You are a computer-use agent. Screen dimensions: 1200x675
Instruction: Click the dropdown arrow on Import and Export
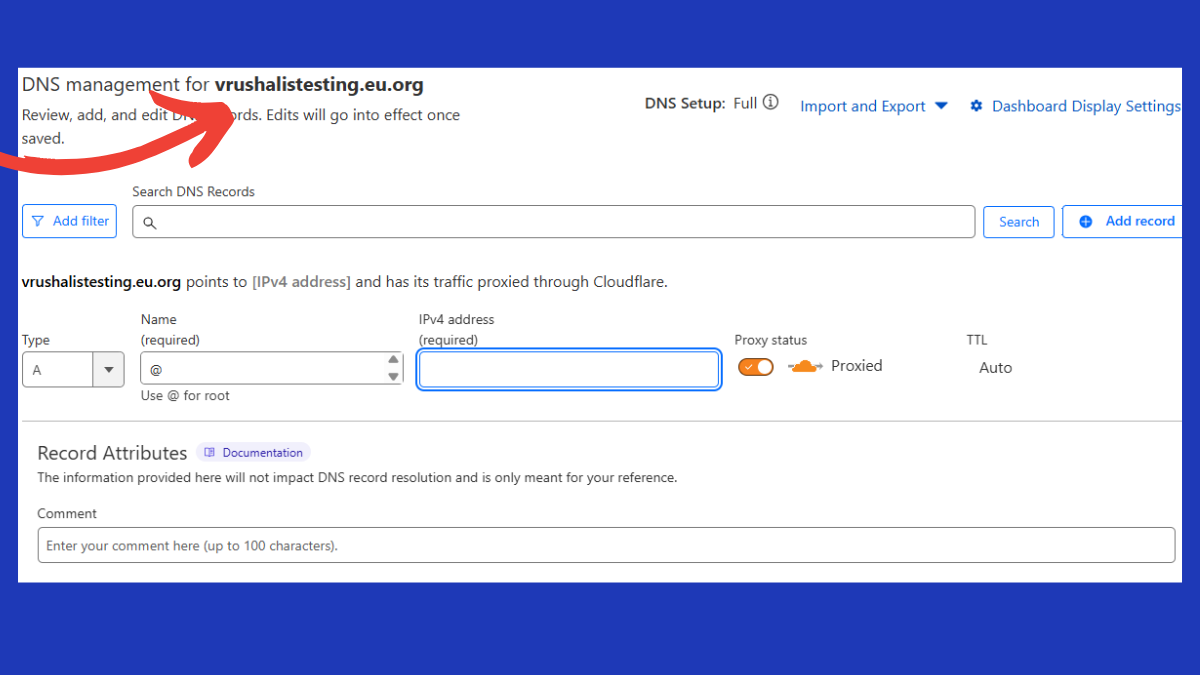pyautogui.click(x=940, y=106)
